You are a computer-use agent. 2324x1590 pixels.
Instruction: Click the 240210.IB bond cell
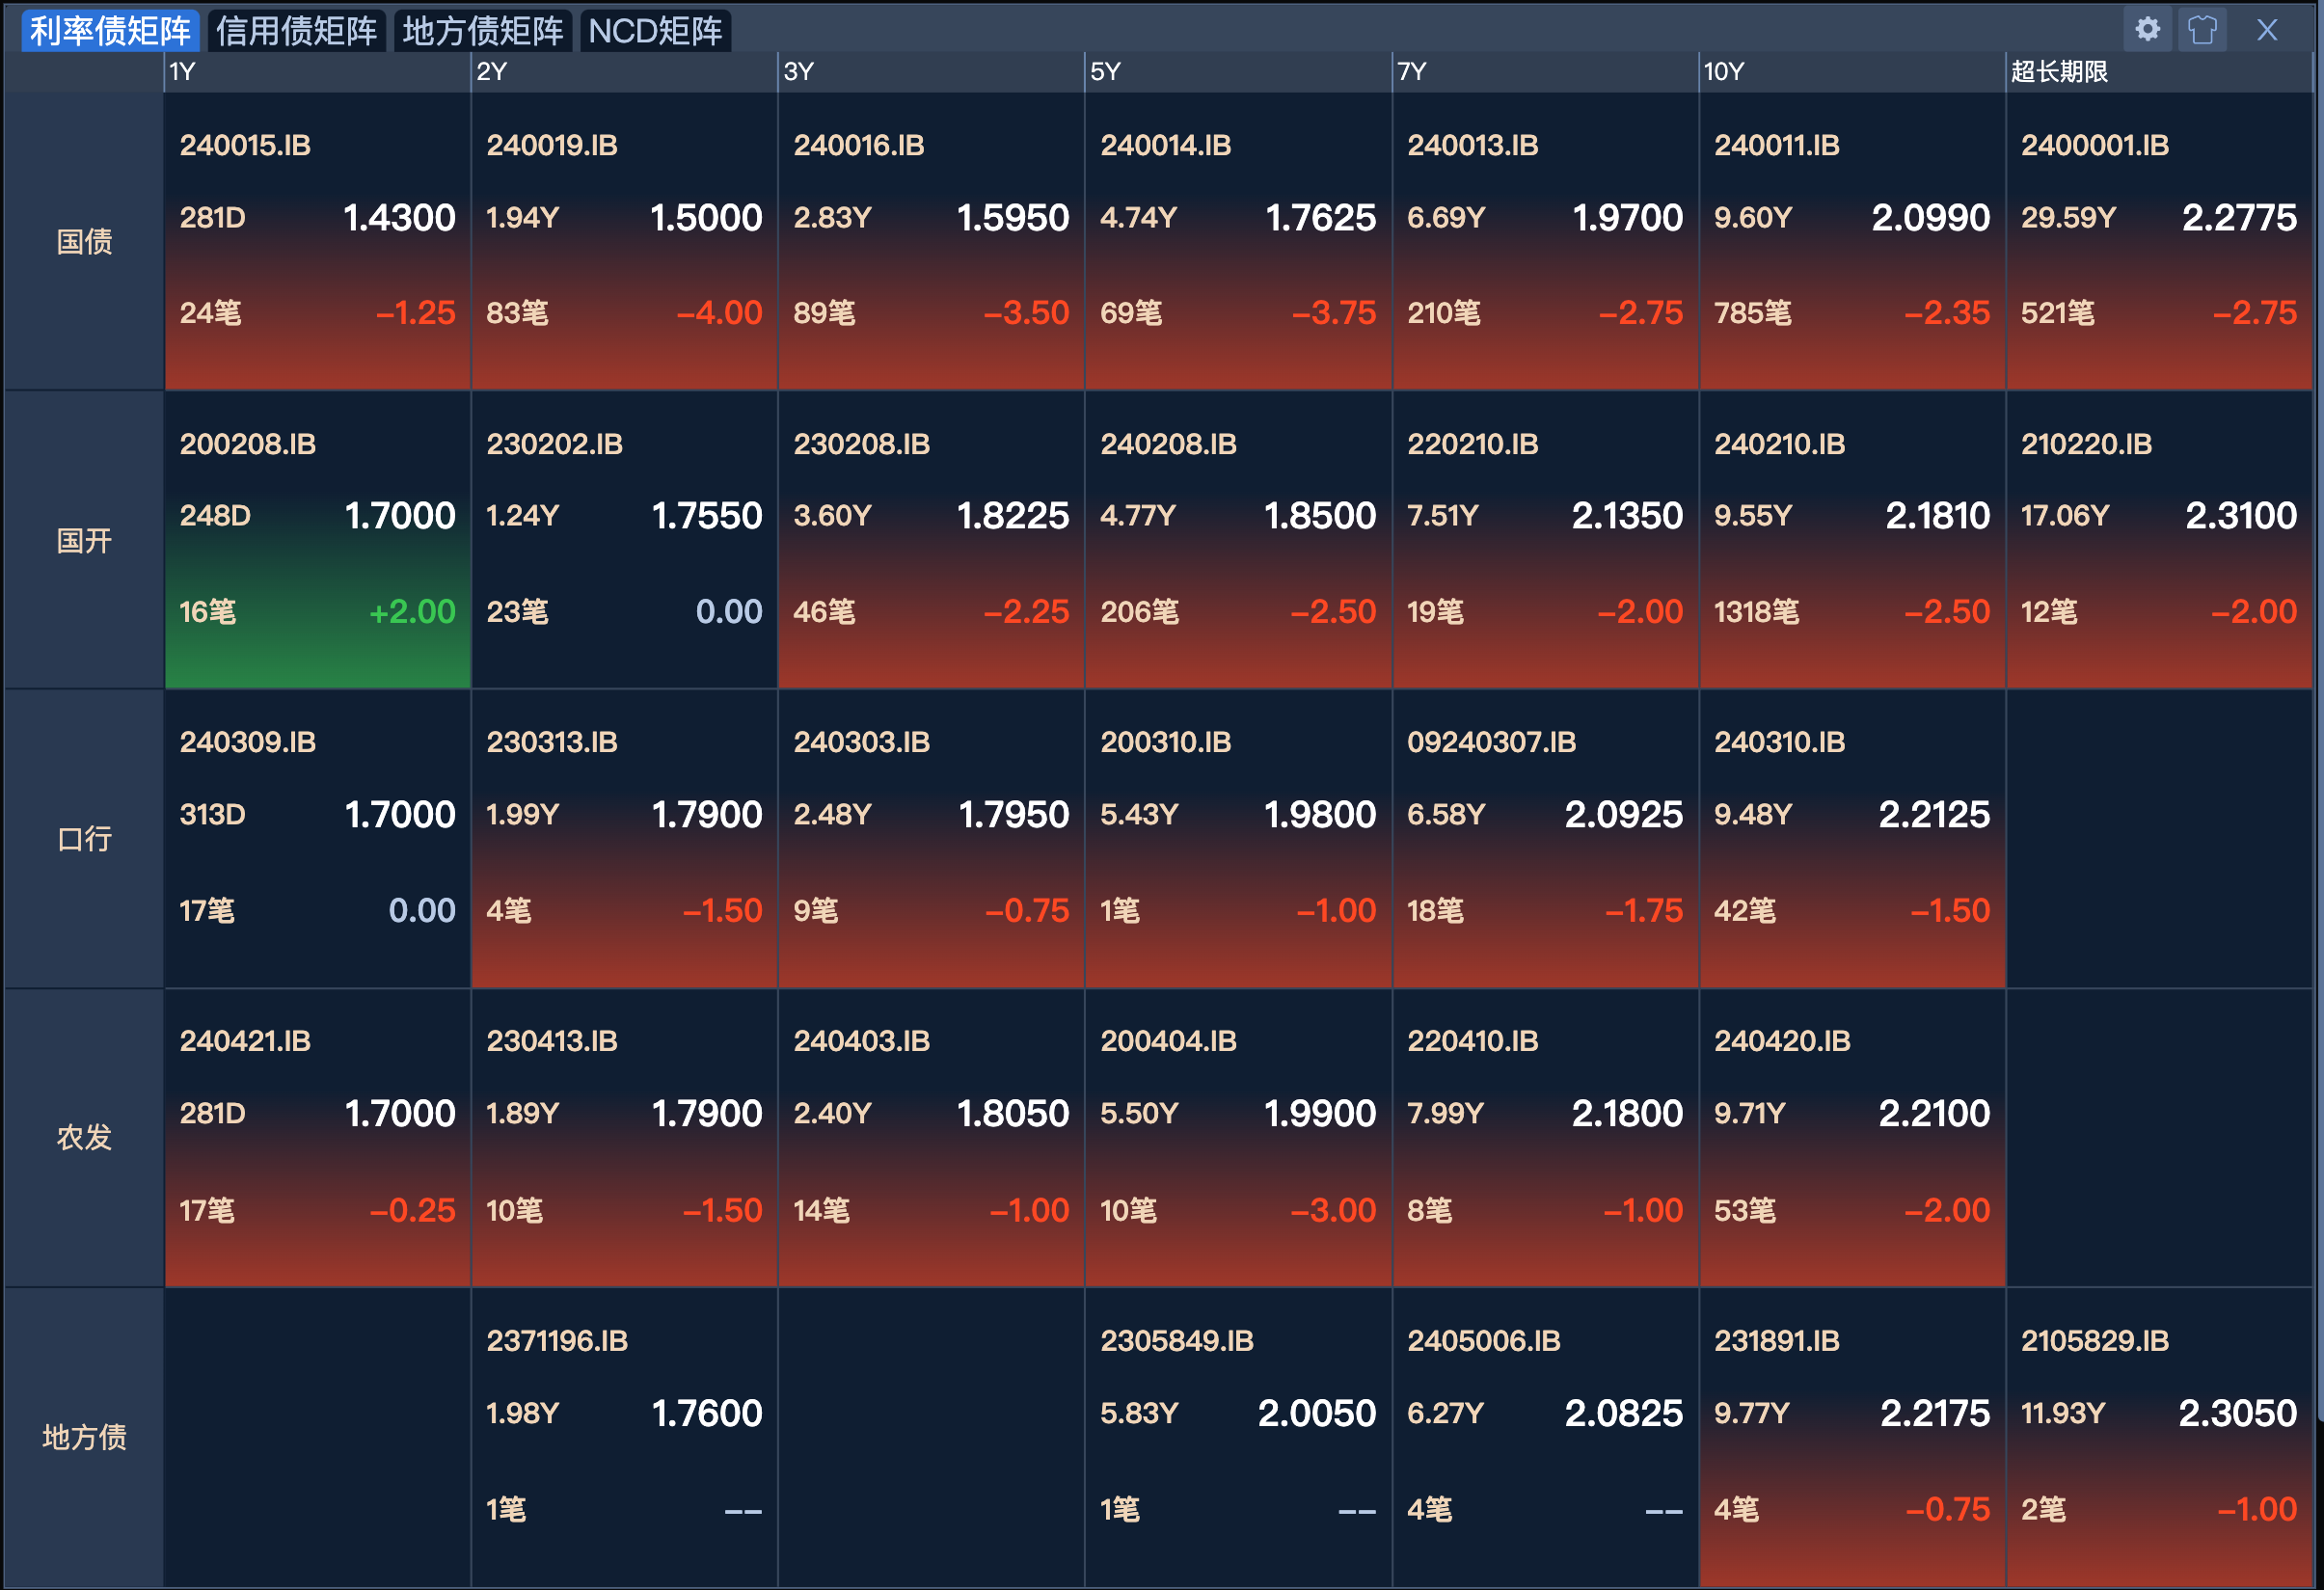1851,540
